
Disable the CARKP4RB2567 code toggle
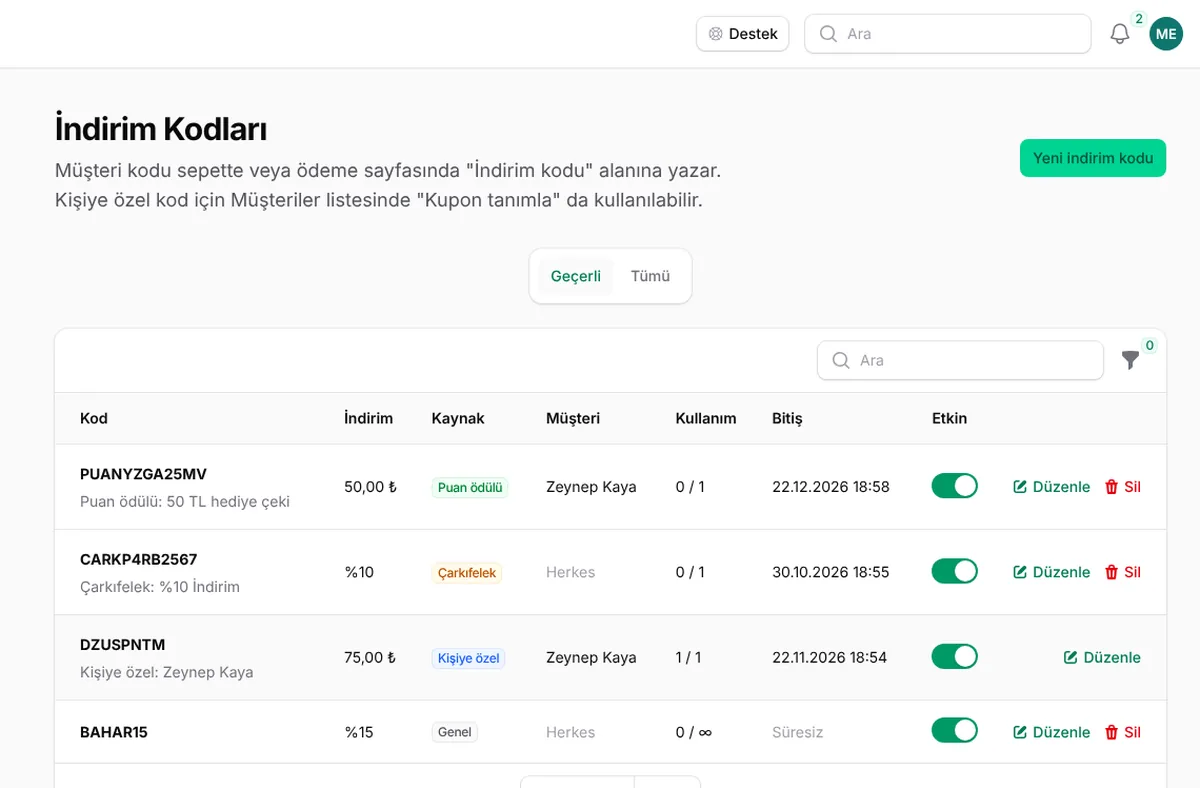(955, 571)
